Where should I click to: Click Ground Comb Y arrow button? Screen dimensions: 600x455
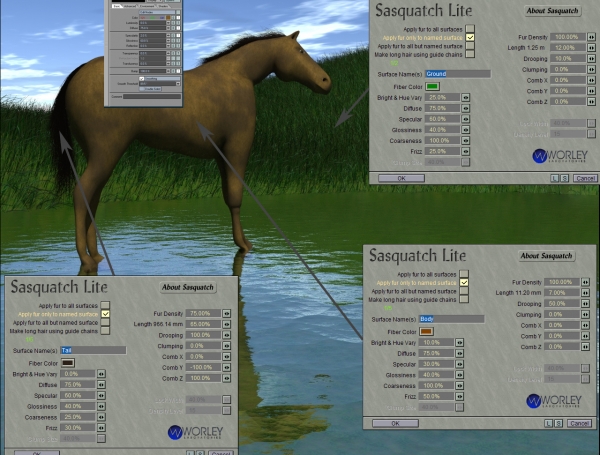(592, 91)
